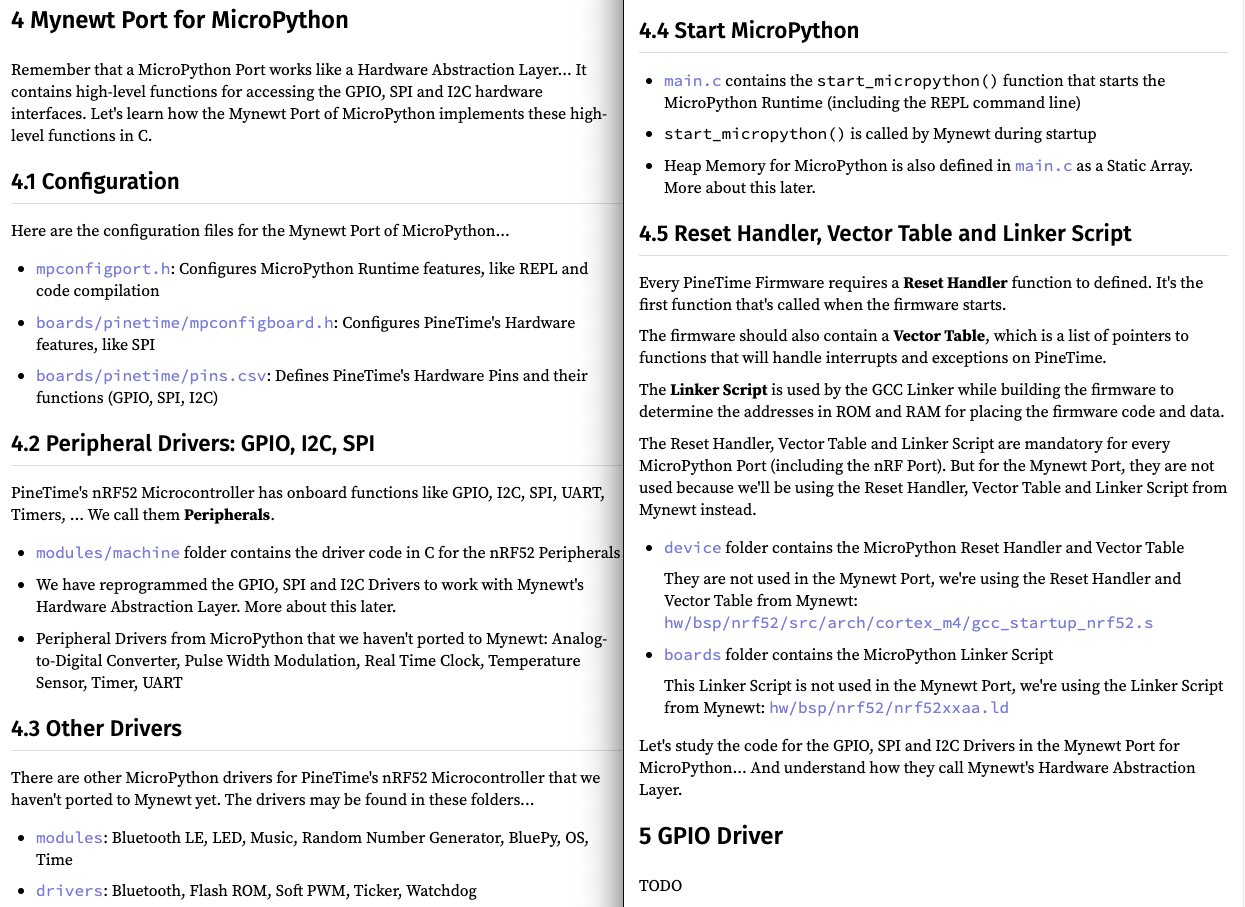Click the boards folder link
The image size is (1245, 907).
coord(692,655)
